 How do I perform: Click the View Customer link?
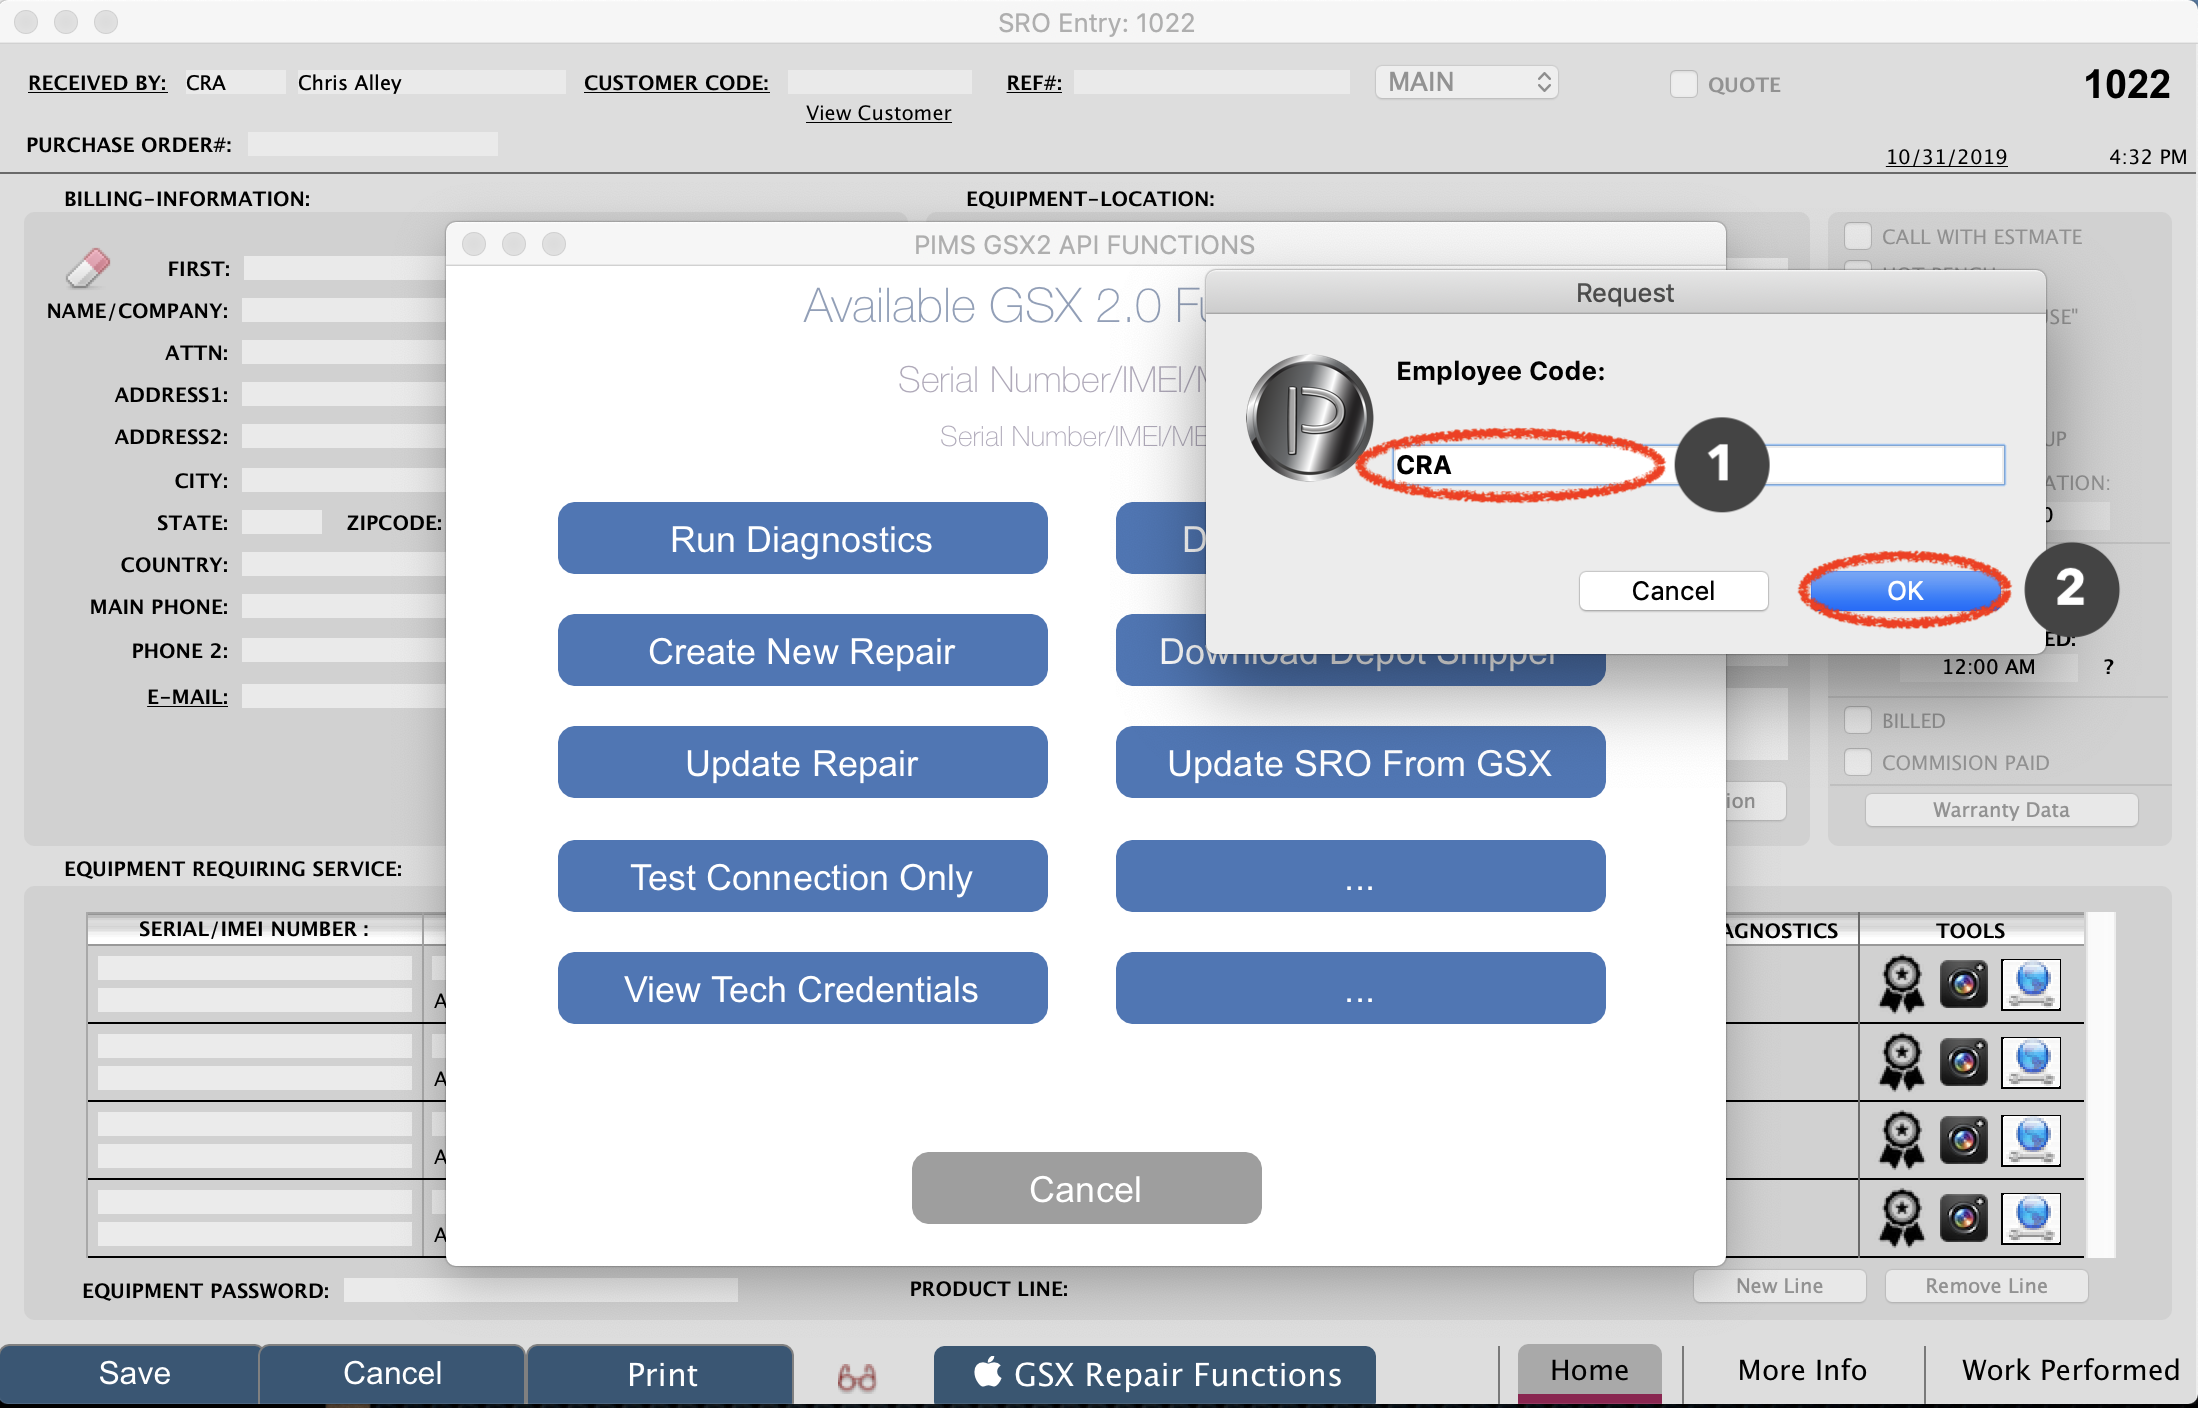pos(878,113)
